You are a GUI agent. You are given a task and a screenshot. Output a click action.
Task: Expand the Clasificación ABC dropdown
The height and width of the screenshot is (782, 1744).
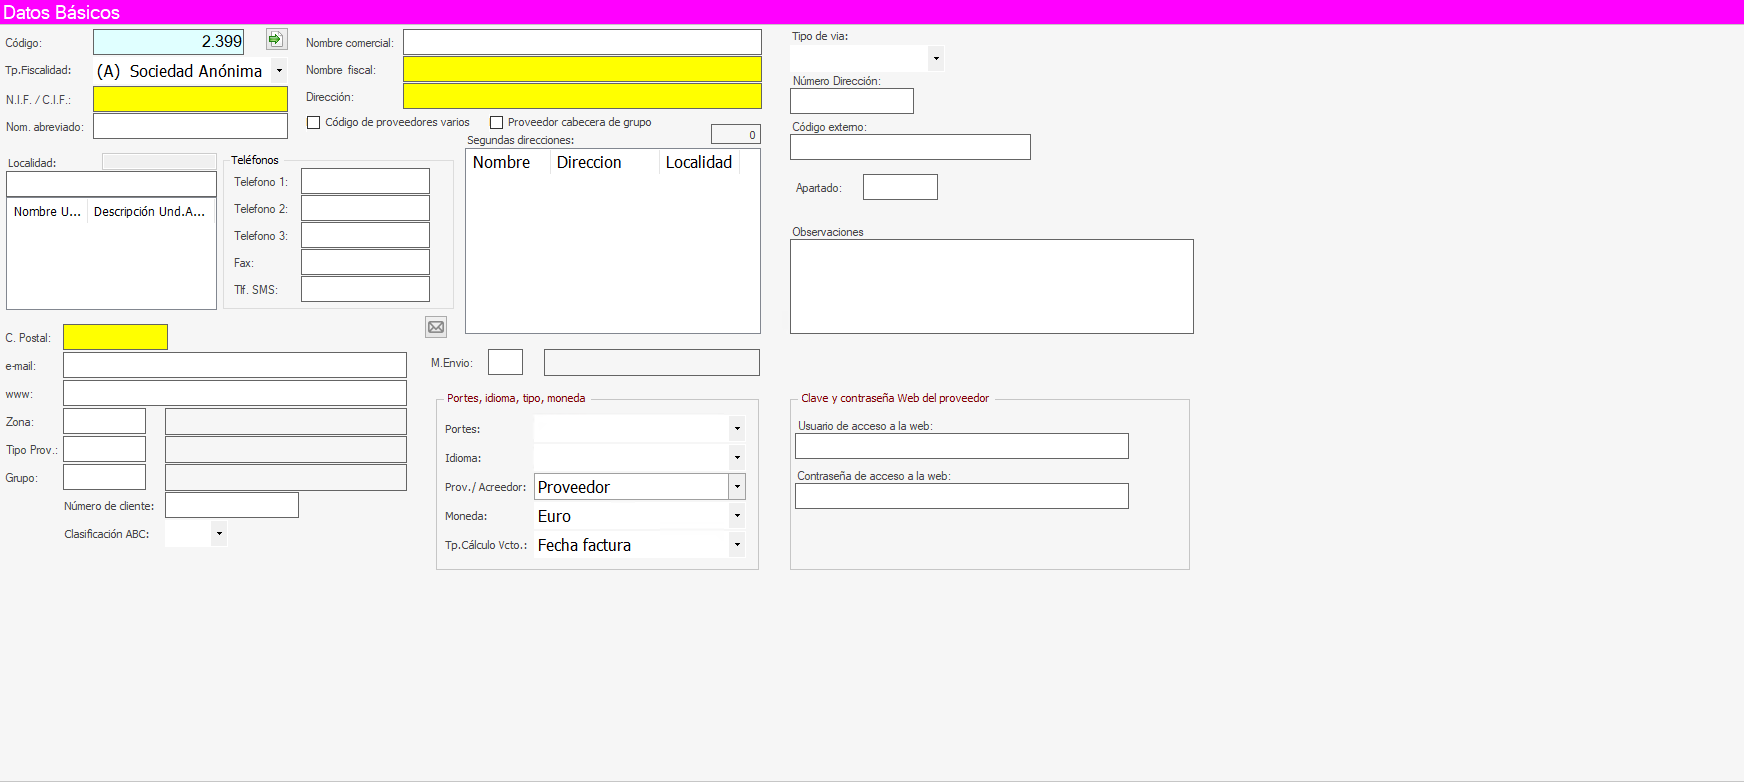pos(219,534)
